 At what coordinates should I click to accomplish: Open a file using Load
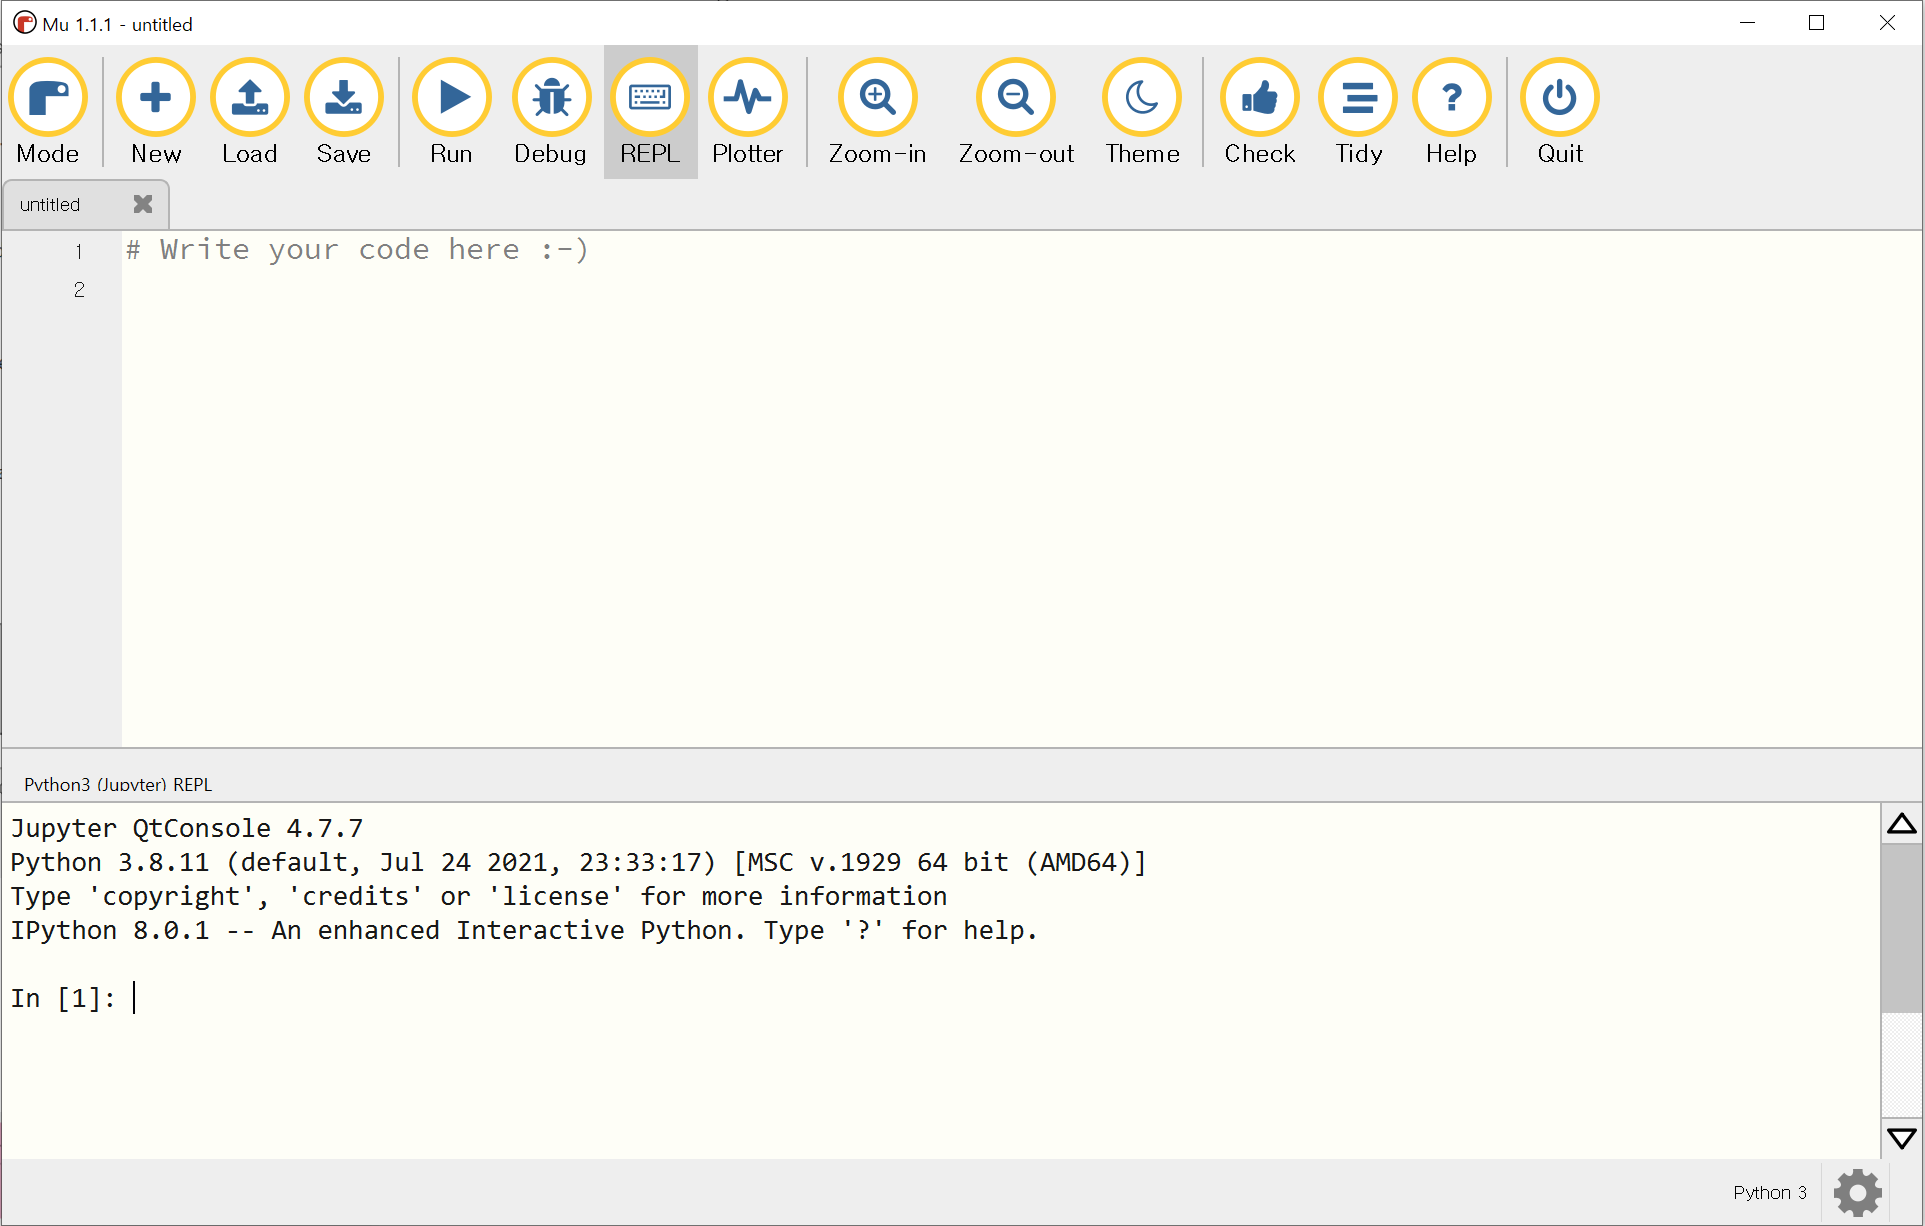[250, 98]
